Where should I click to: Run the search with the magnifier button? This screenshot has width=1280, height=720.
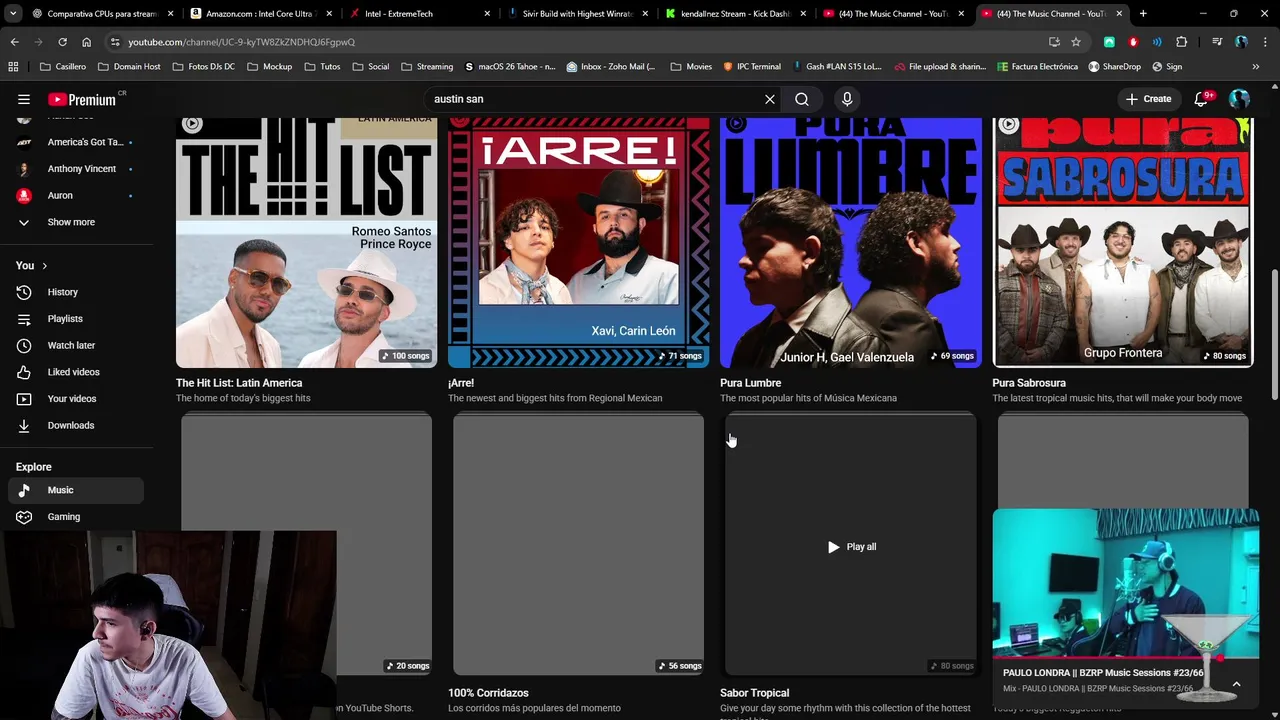click(x=802, y=99)
